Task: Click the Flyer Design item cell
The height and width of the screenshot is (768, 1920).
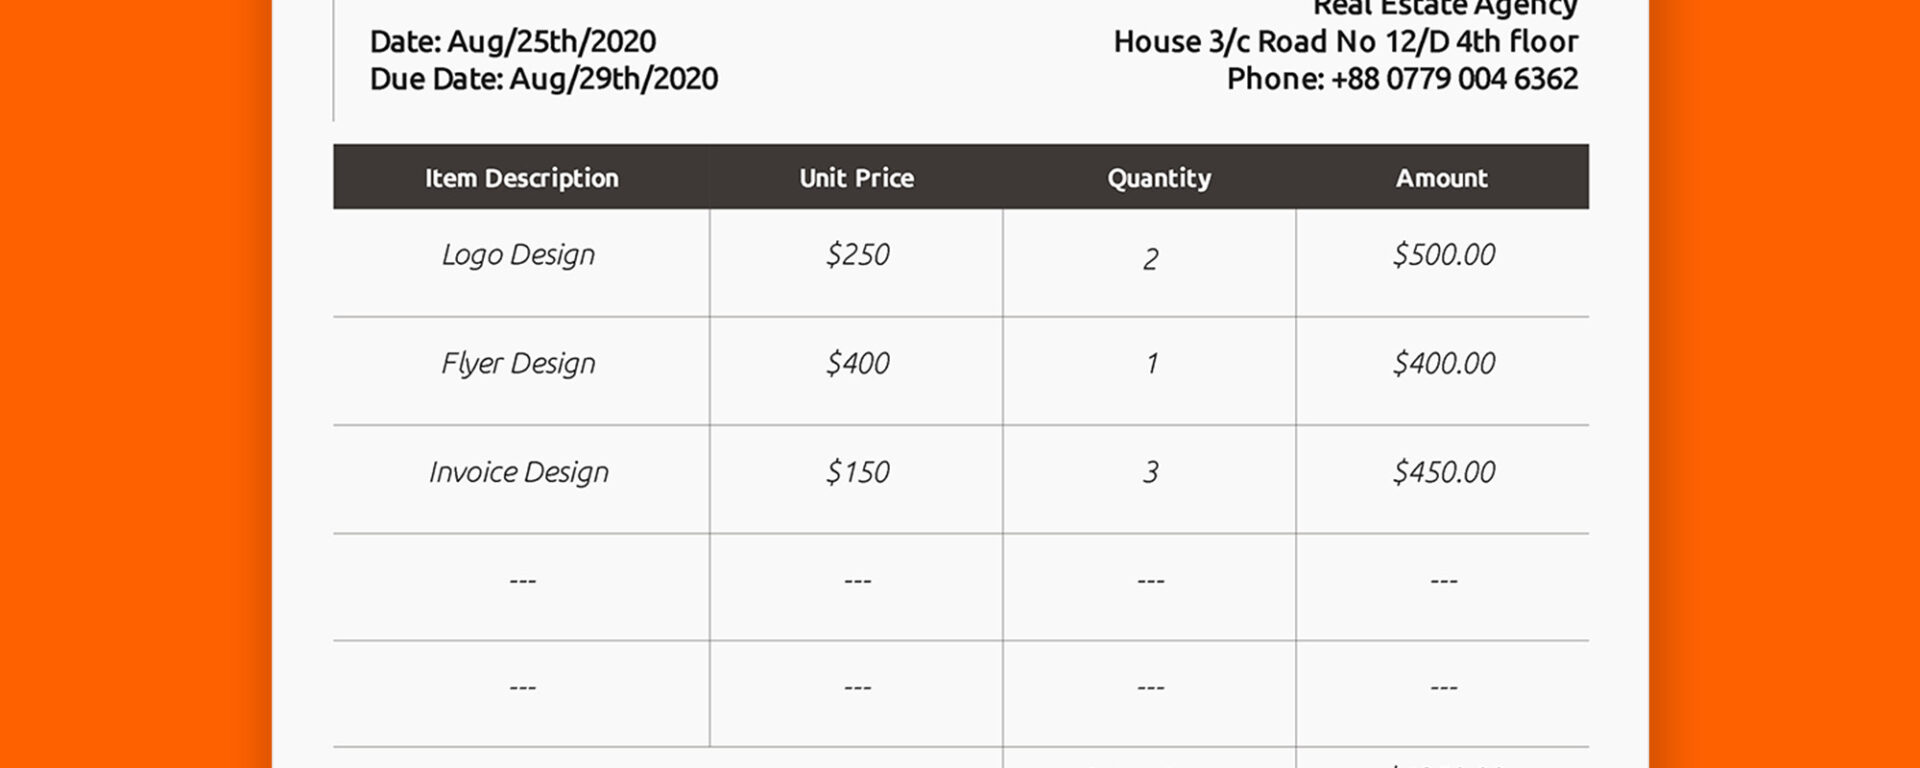Action: click(518, 363)
